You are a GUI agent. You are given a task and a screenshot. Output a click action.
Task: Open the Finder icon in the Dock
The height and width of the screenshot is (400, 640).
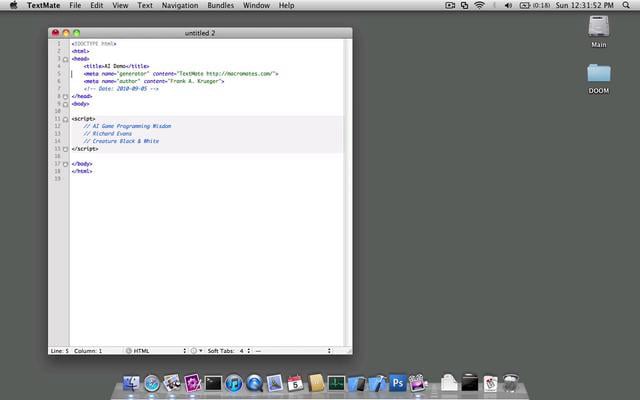click(x=131, y=384)
